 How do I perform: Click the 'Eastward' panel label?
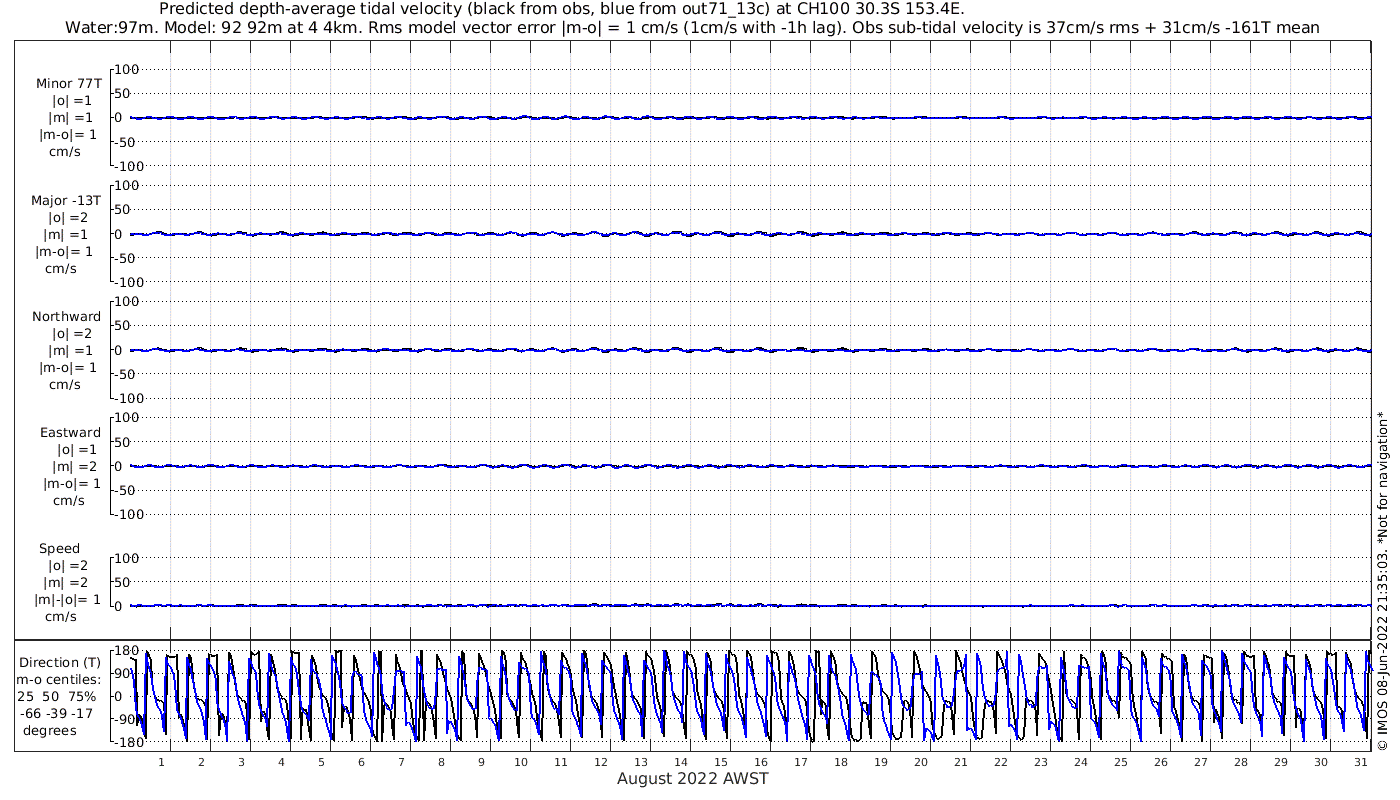70,433
